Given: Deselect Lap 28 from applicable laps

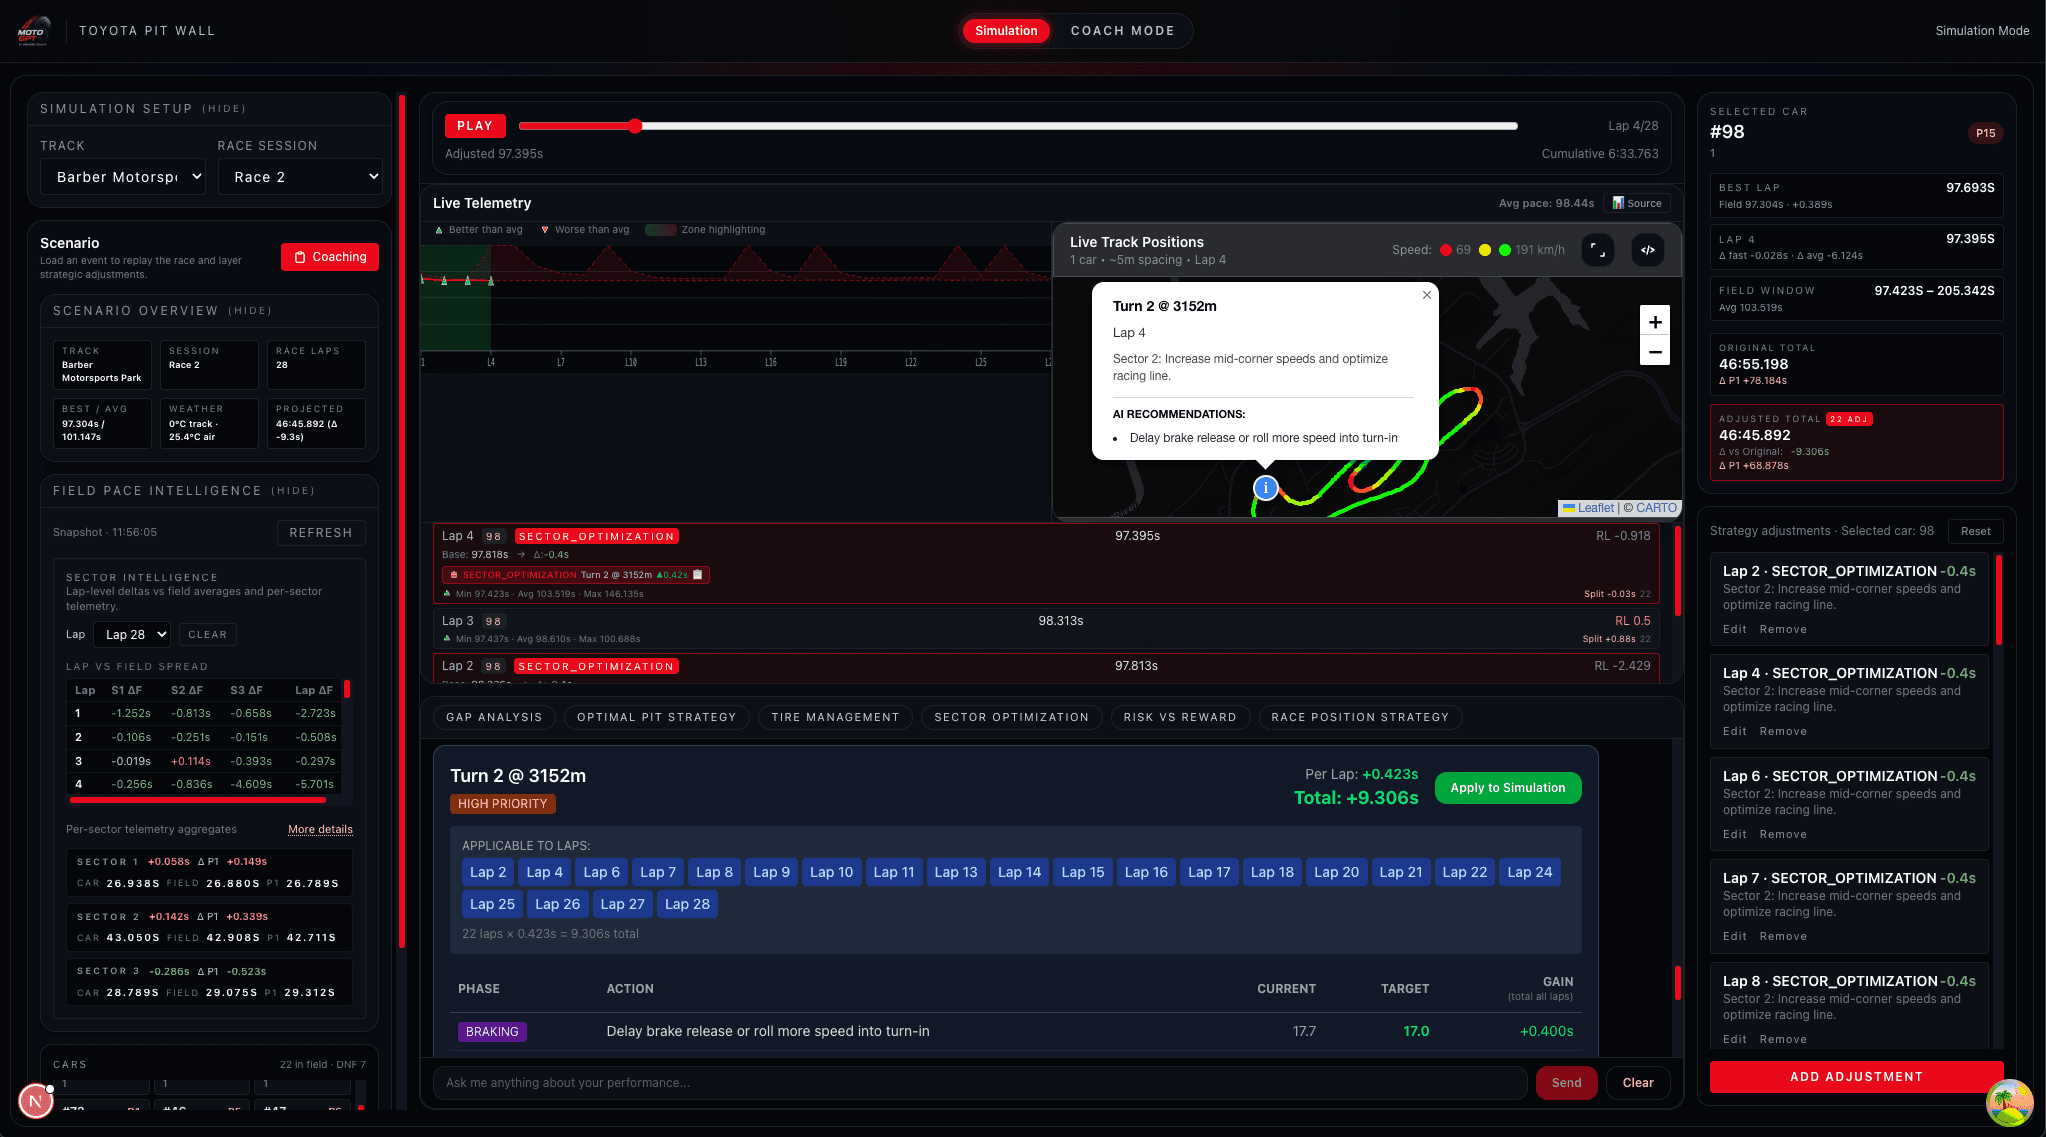Looking at the screenshot, I should click(x=687, y=904).
